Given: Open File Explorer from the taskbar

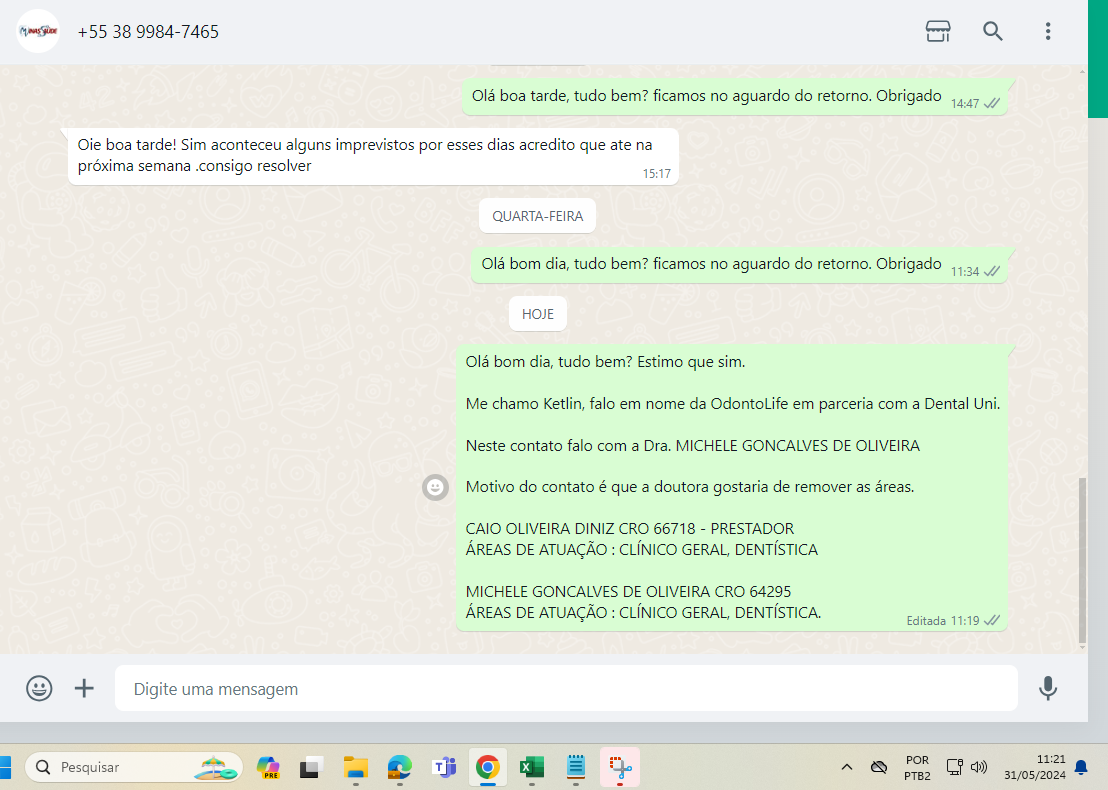Looking at the screenshot, I should click(355, 767).
